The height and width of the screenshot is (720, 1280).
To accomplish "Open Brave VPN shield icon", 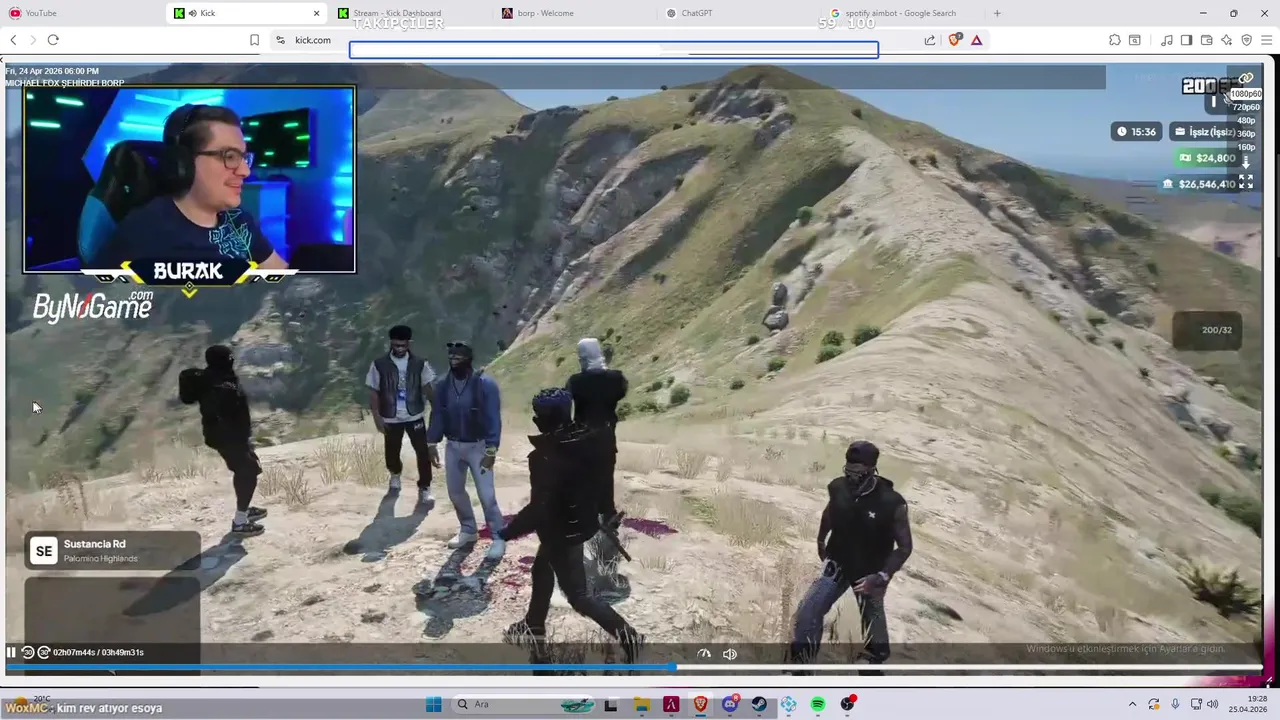I will [1246, 40].
